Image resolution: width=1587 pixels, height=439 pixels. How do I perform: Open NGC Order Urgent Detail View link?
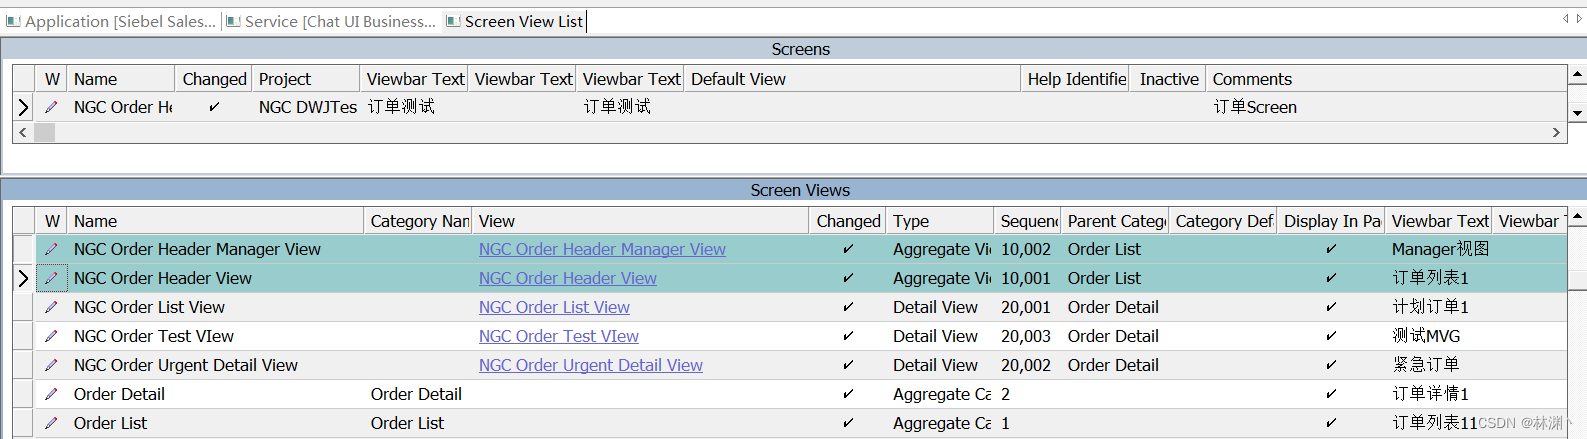590,365
